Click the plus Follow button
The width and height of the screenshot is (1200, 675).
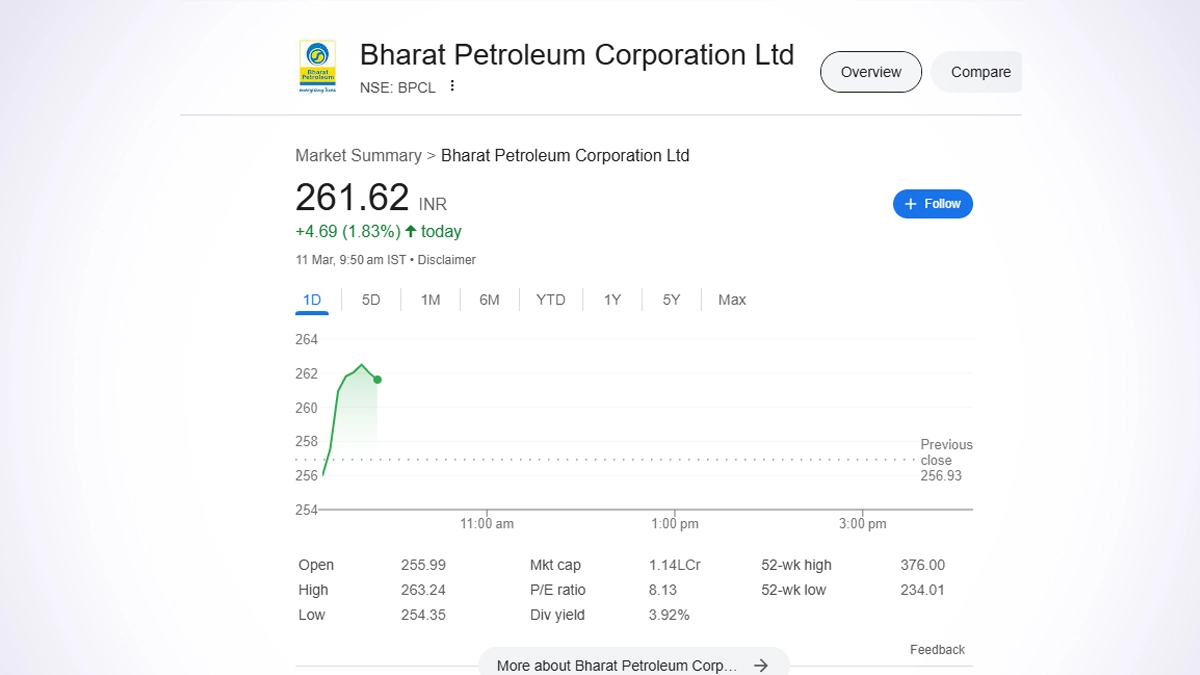pyautogui.click(x=932, y=204)
